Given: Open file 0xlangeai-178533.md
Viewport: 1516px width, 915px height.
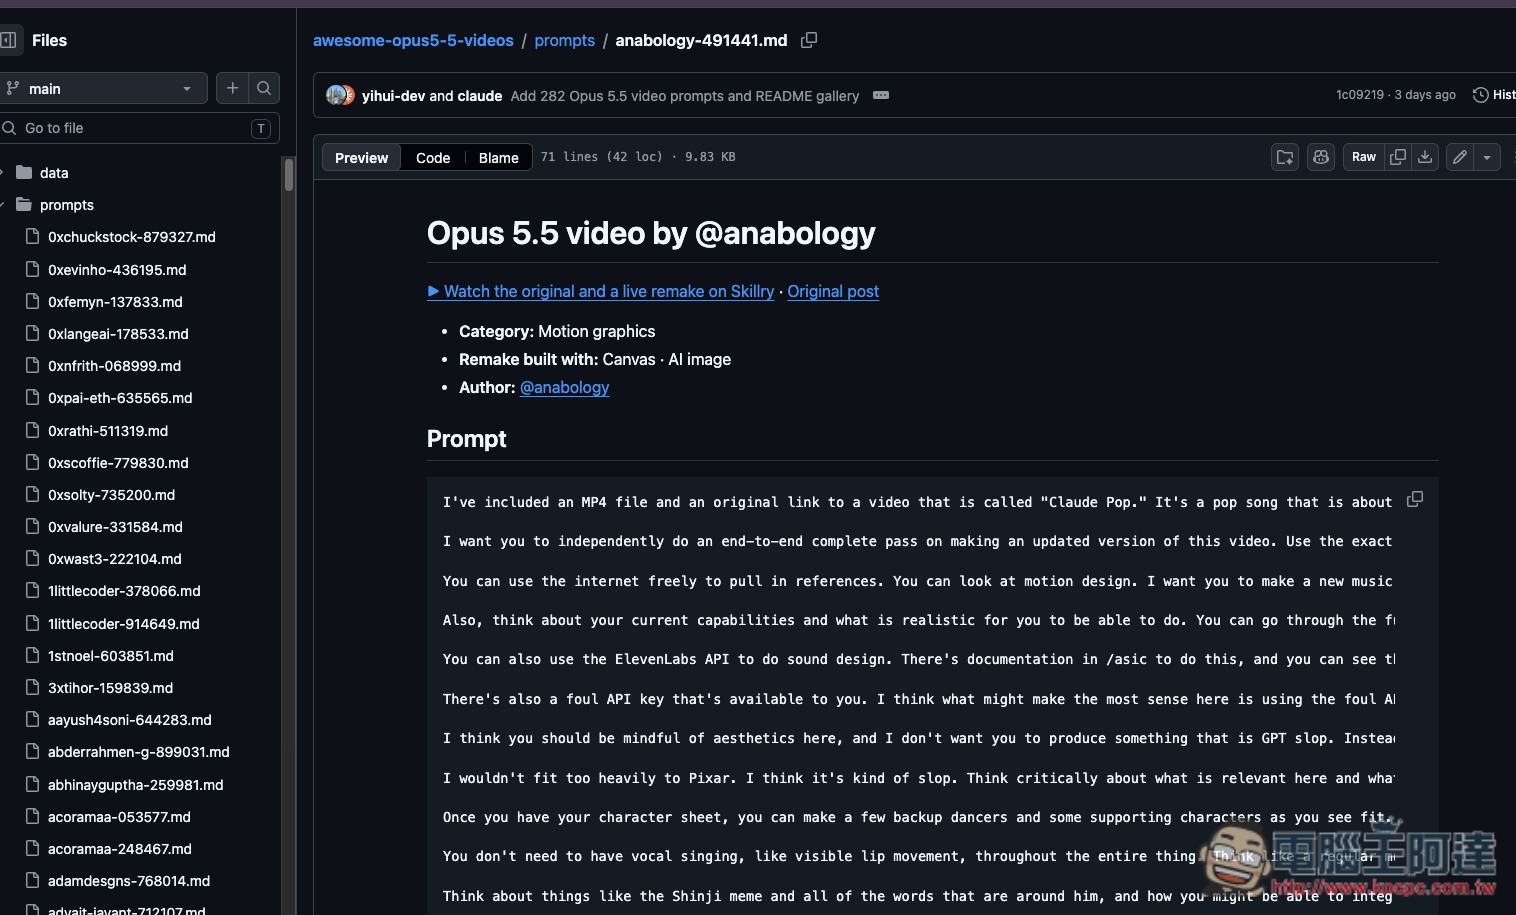Looking at the screenshot, I should [x=118, y=334].
